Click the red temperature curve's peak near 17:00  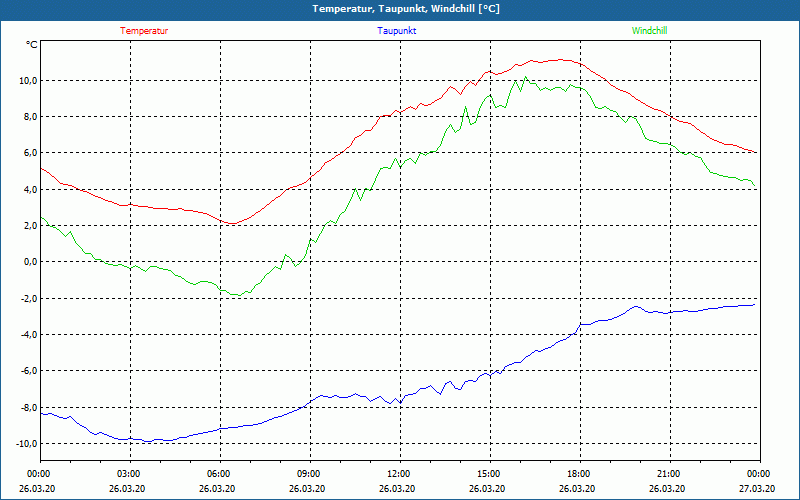[x=561, y=60]
